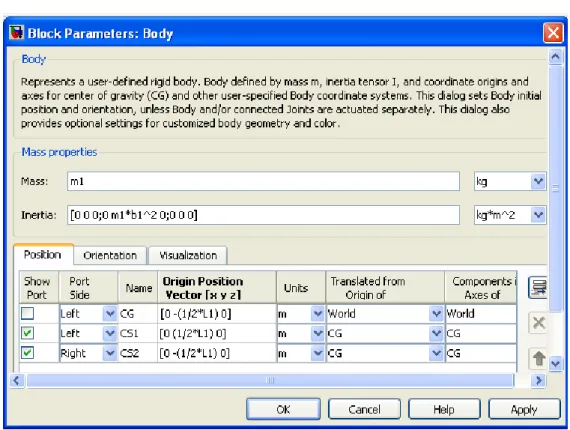The image size is (570, 430).
Task: Open Translated from Origin dropdown in CS2 row
Action: click(435, 353)
